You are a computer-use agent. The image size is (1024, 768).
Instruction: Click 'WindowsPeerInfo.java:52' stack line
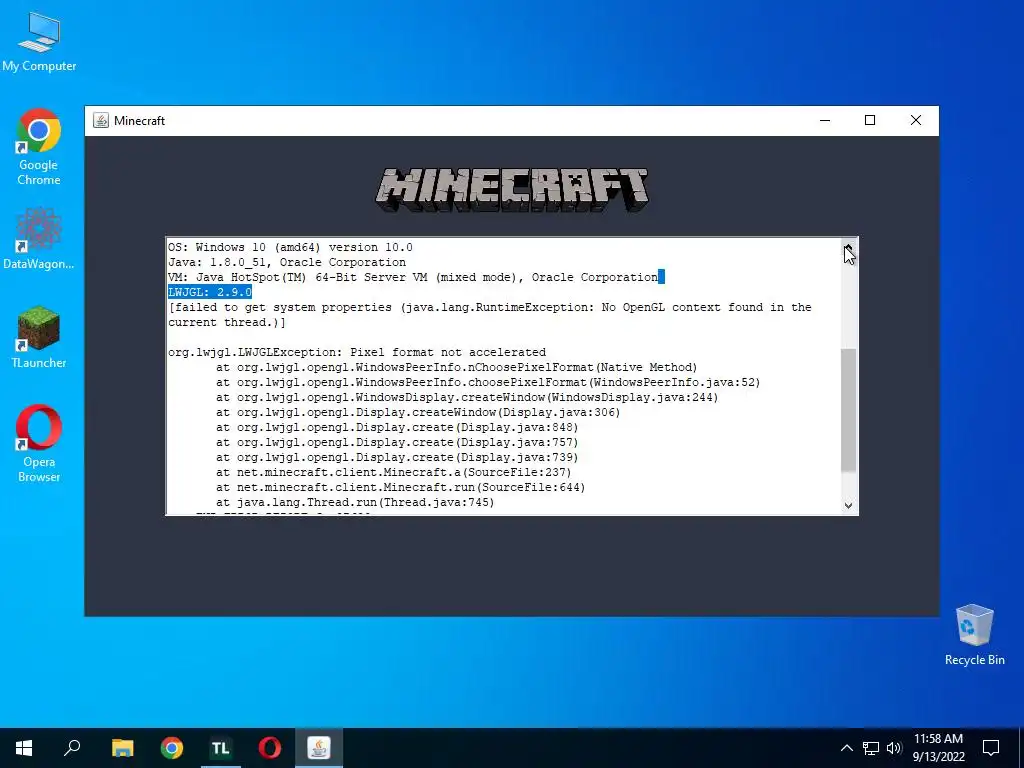click(x=488, y=383)
